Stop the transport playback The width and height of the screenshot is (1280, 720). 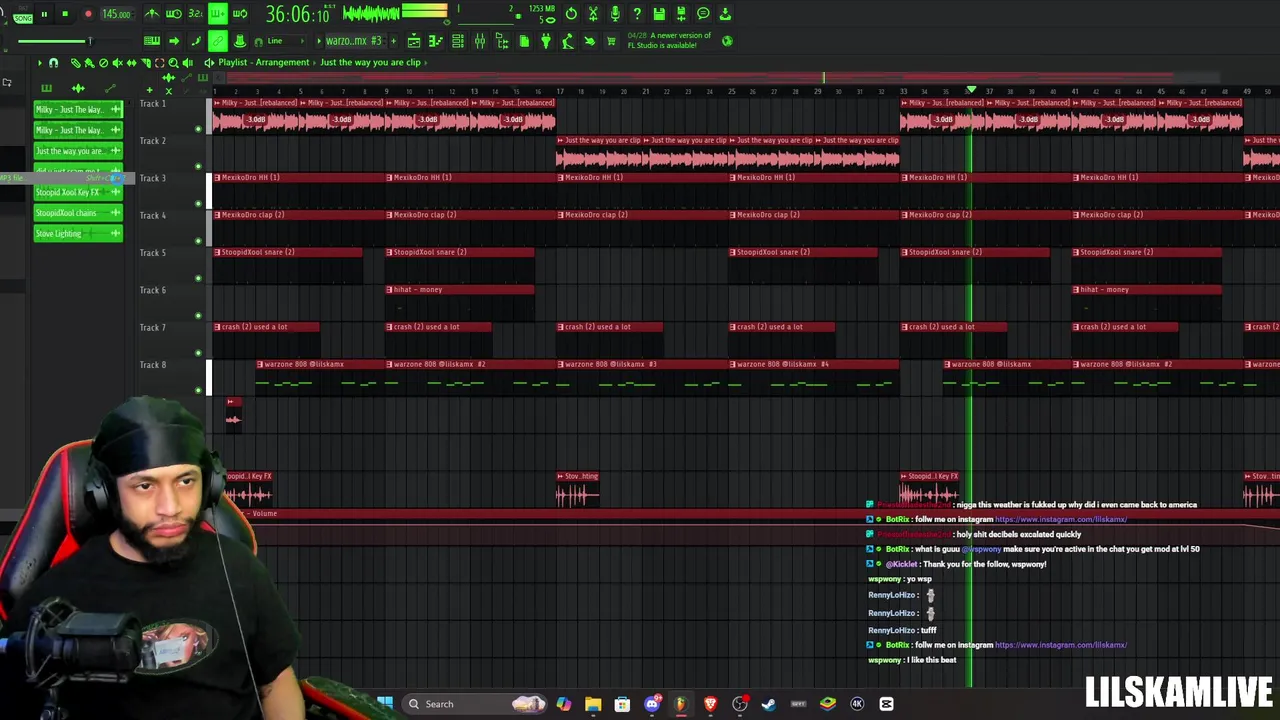click(x=65, y=14)
